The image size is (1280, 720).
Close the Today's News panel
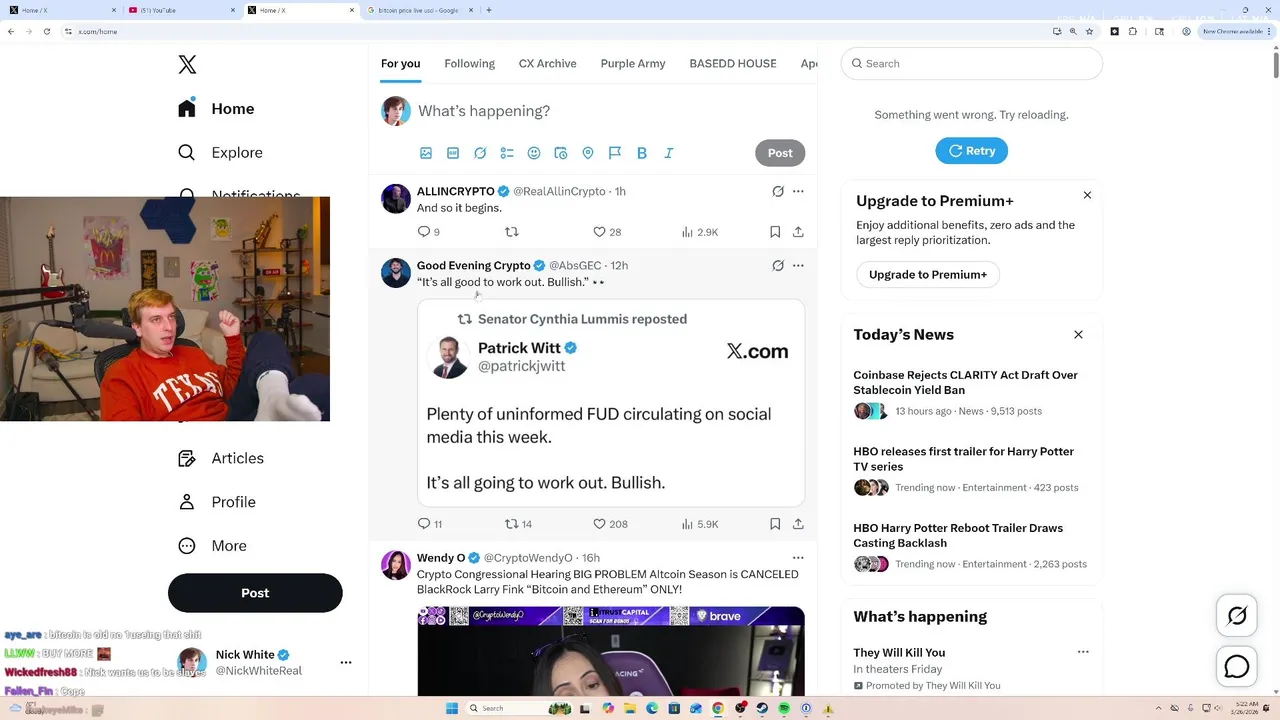[x=1078, y=335]
